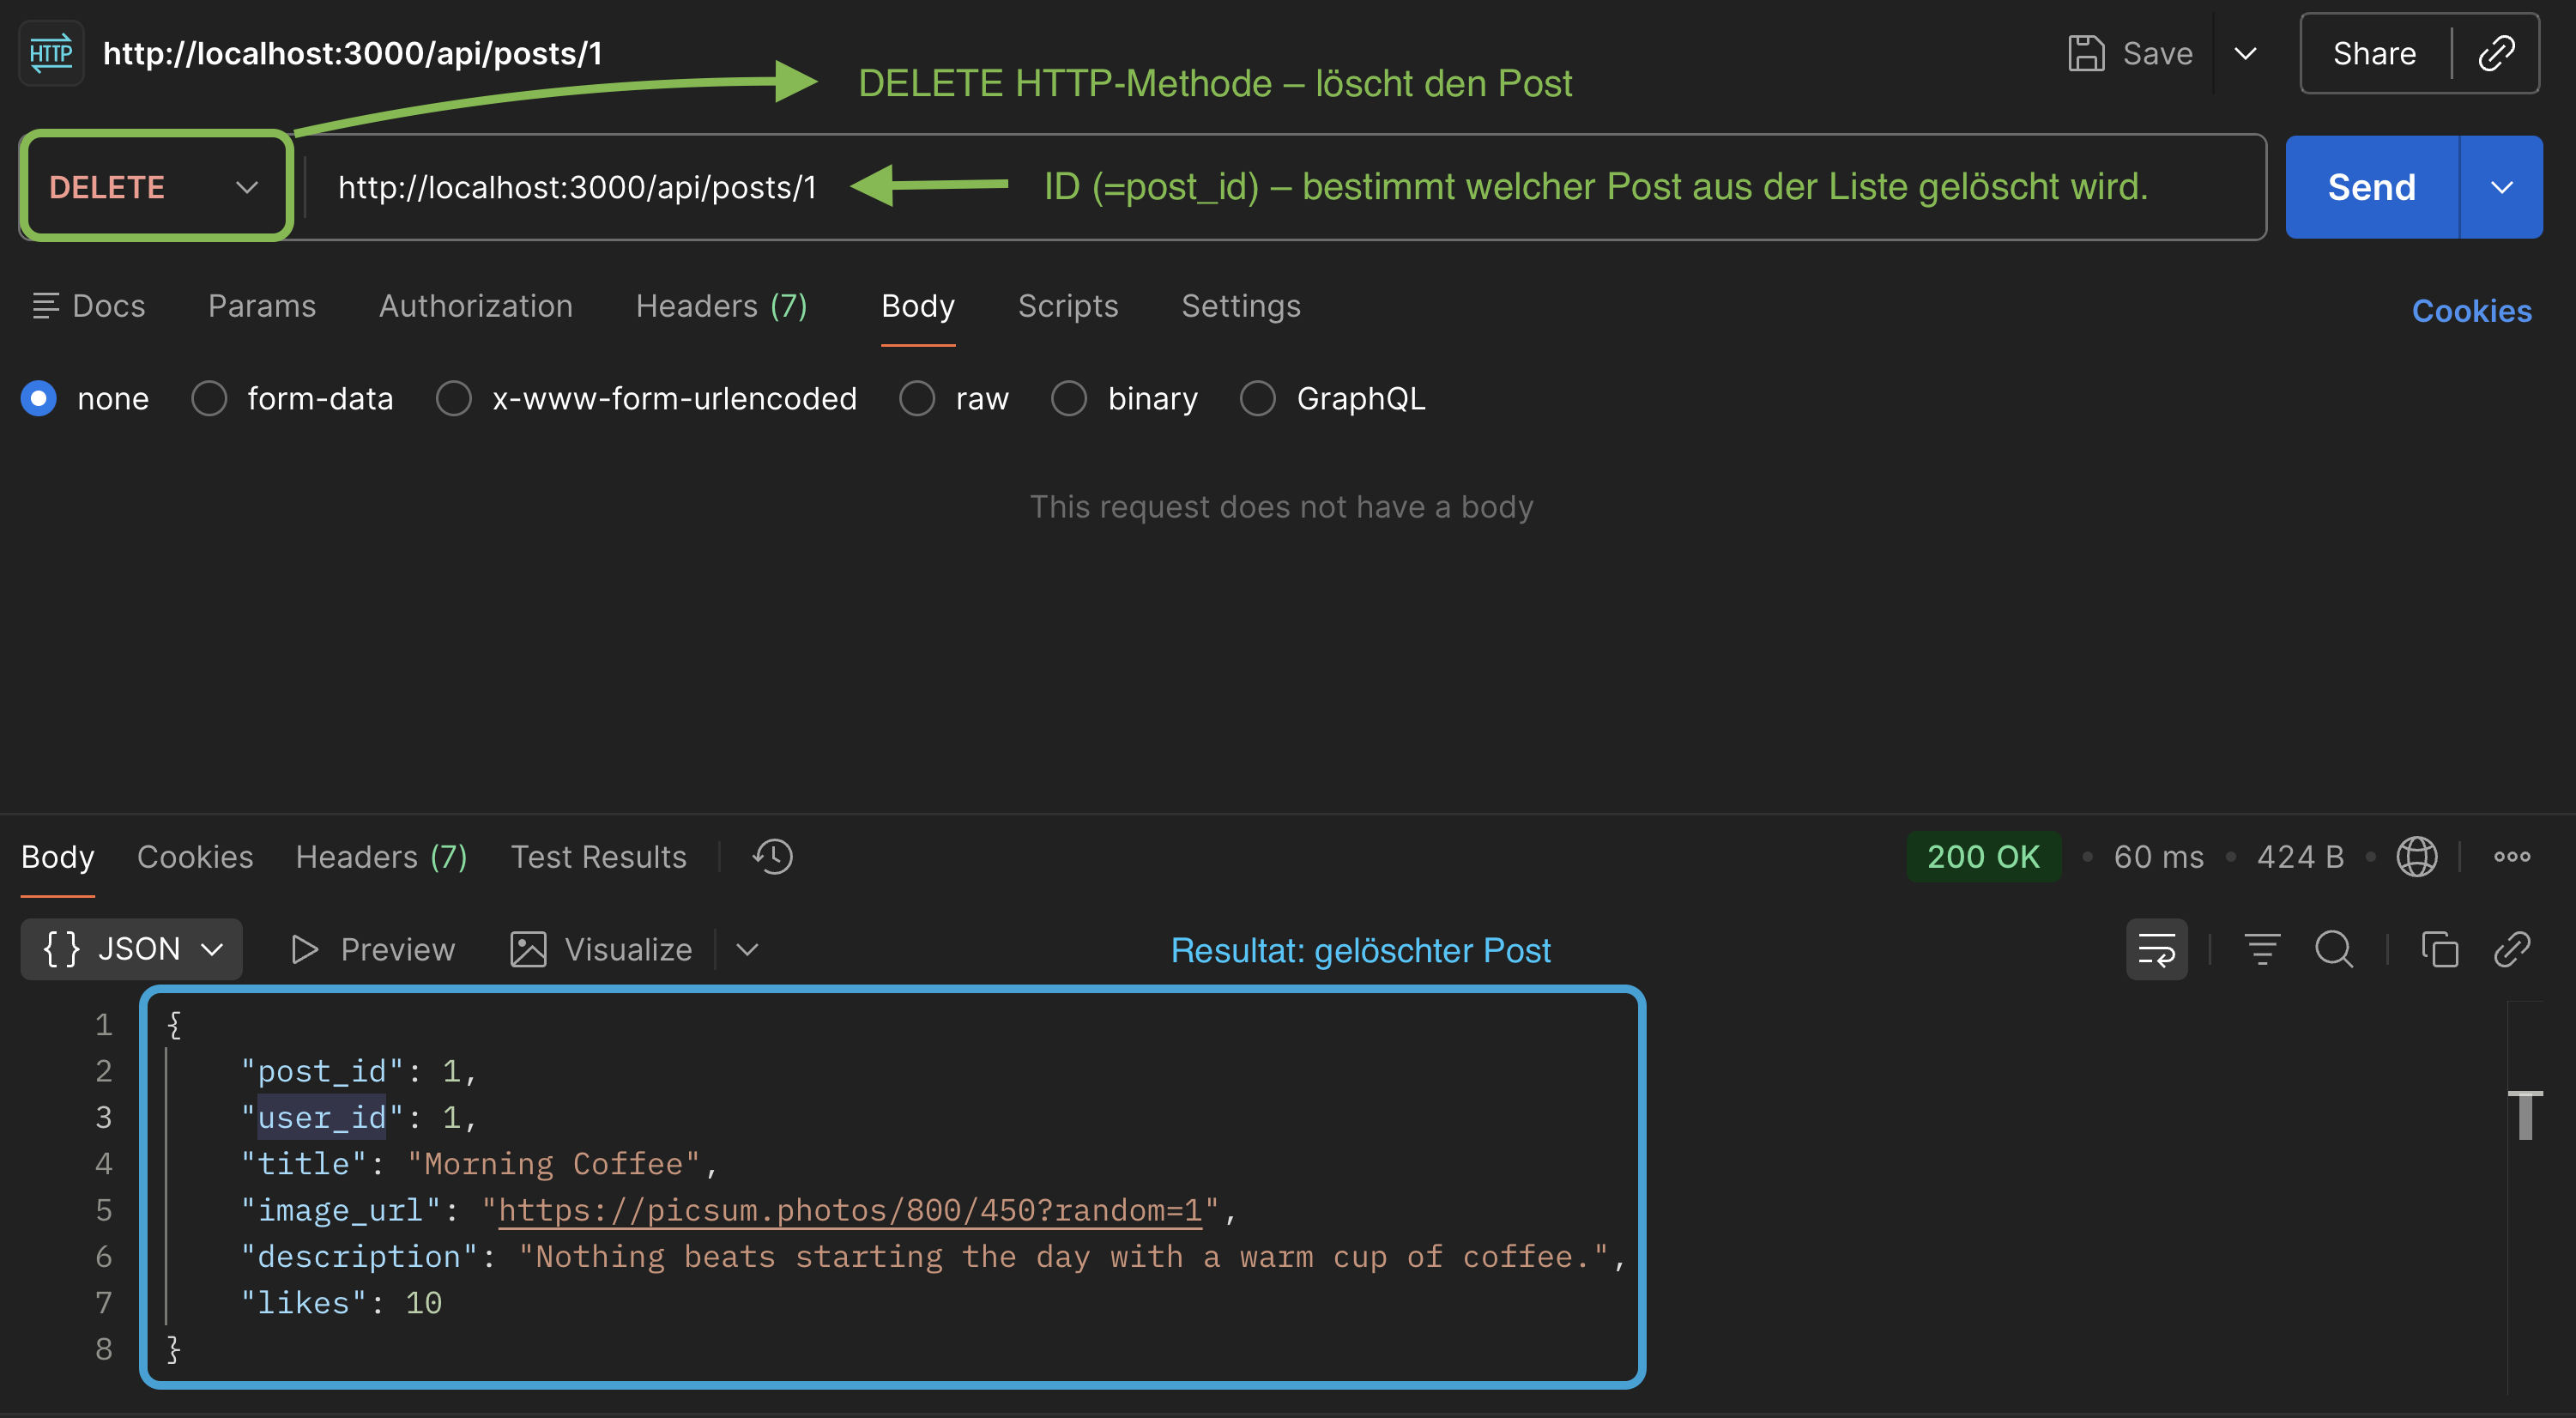This screenshot has width=2576, height=1418.
Task: Copy request link via Share link icon
Action: click(2496, 53)
